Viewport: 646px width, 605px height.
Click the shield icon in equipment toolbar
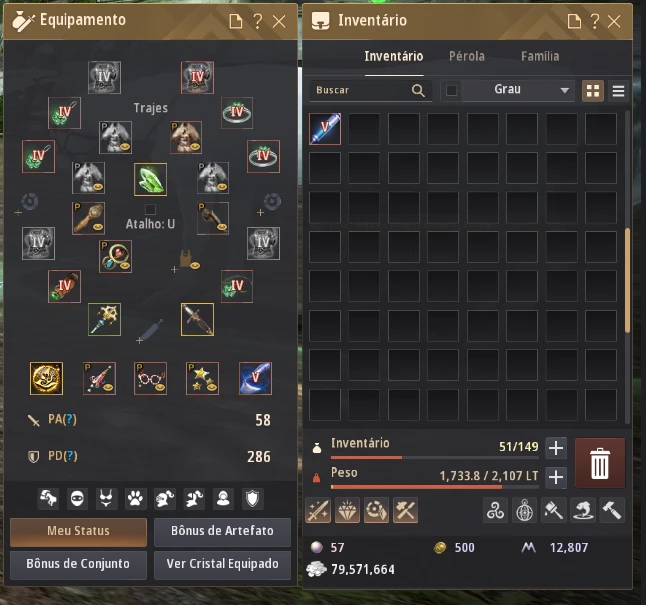[x=253, y=499]
